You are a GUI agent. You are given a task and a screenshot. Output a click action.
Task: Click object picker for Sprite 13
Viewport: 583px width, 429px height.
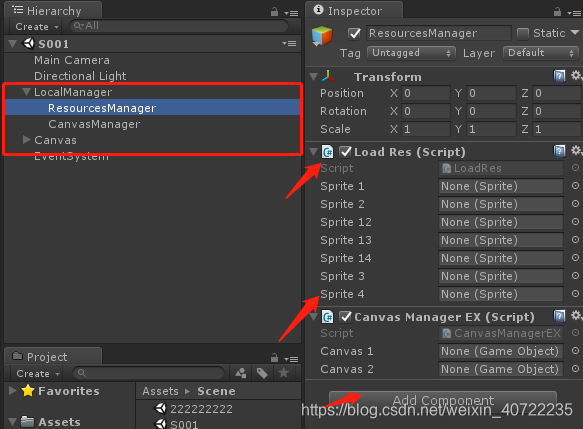click(575, 240)
